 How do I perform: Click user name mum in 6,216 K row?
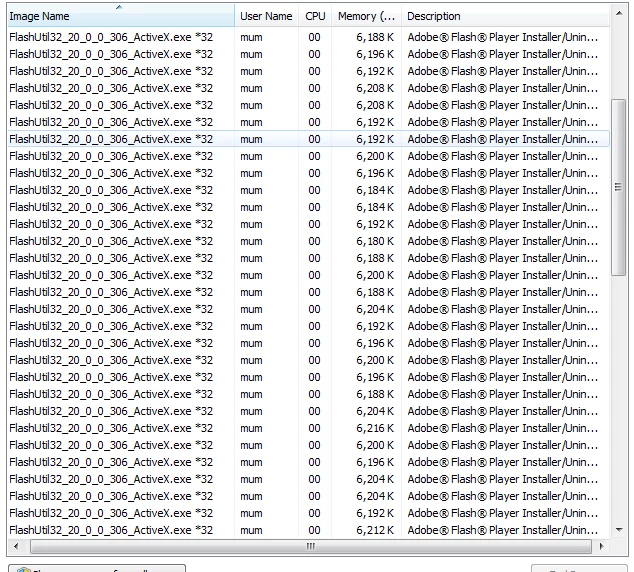pos(251,428)
